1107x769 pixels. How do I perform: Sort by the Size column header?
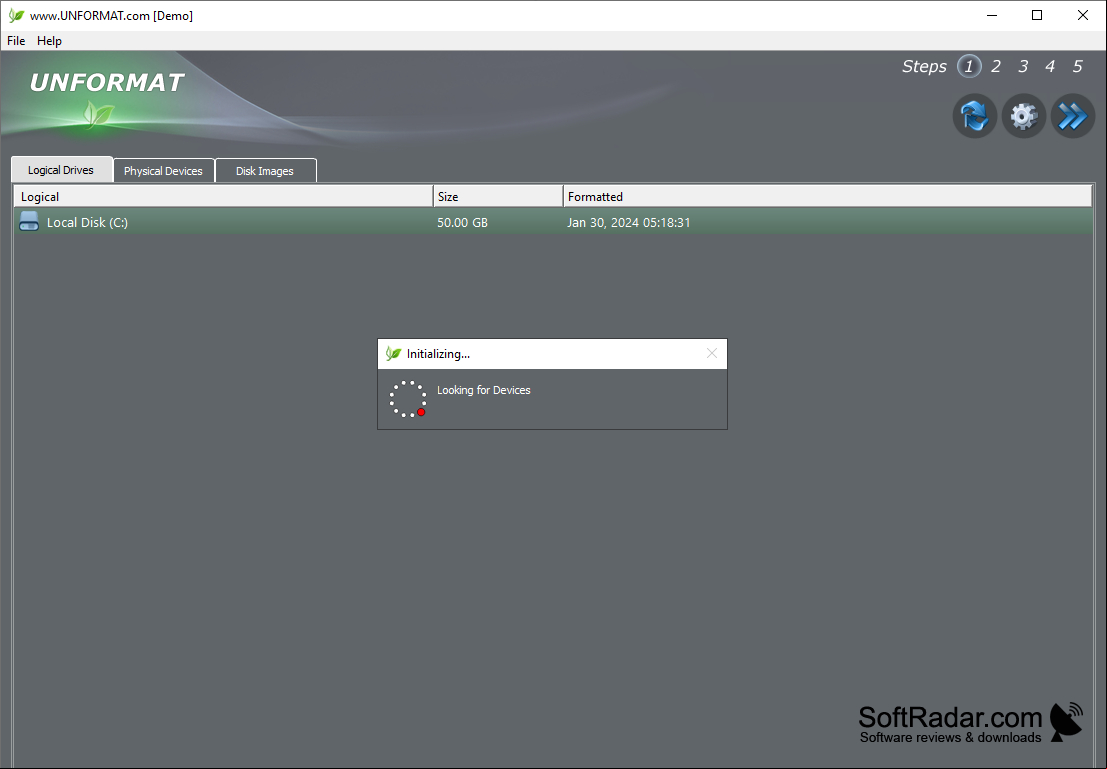click(x=498, y=196)
